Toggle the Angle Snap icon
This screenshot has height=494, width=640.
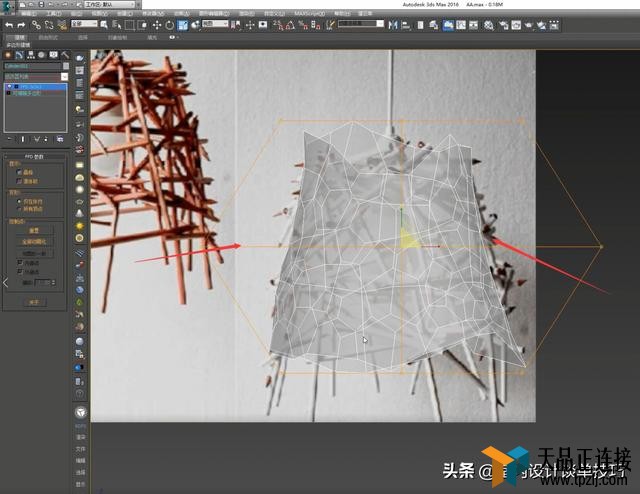click(x=290, y=25)
